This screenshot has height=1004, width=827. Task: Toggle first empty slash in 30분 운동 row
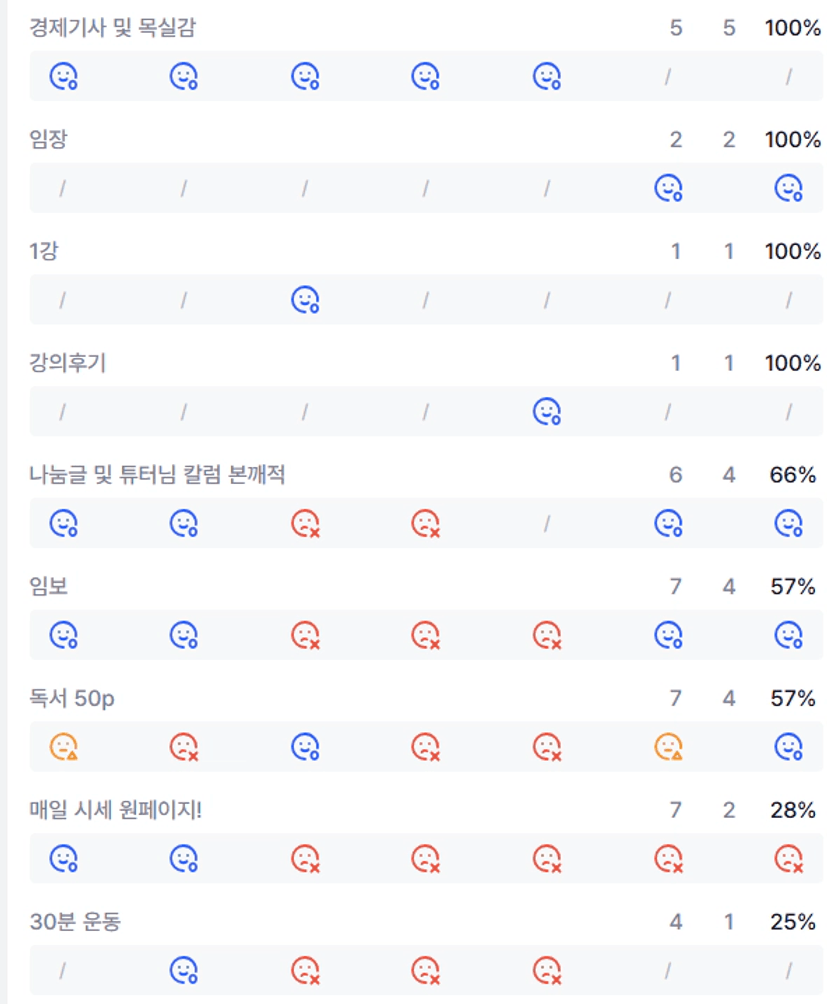(62, 969)
